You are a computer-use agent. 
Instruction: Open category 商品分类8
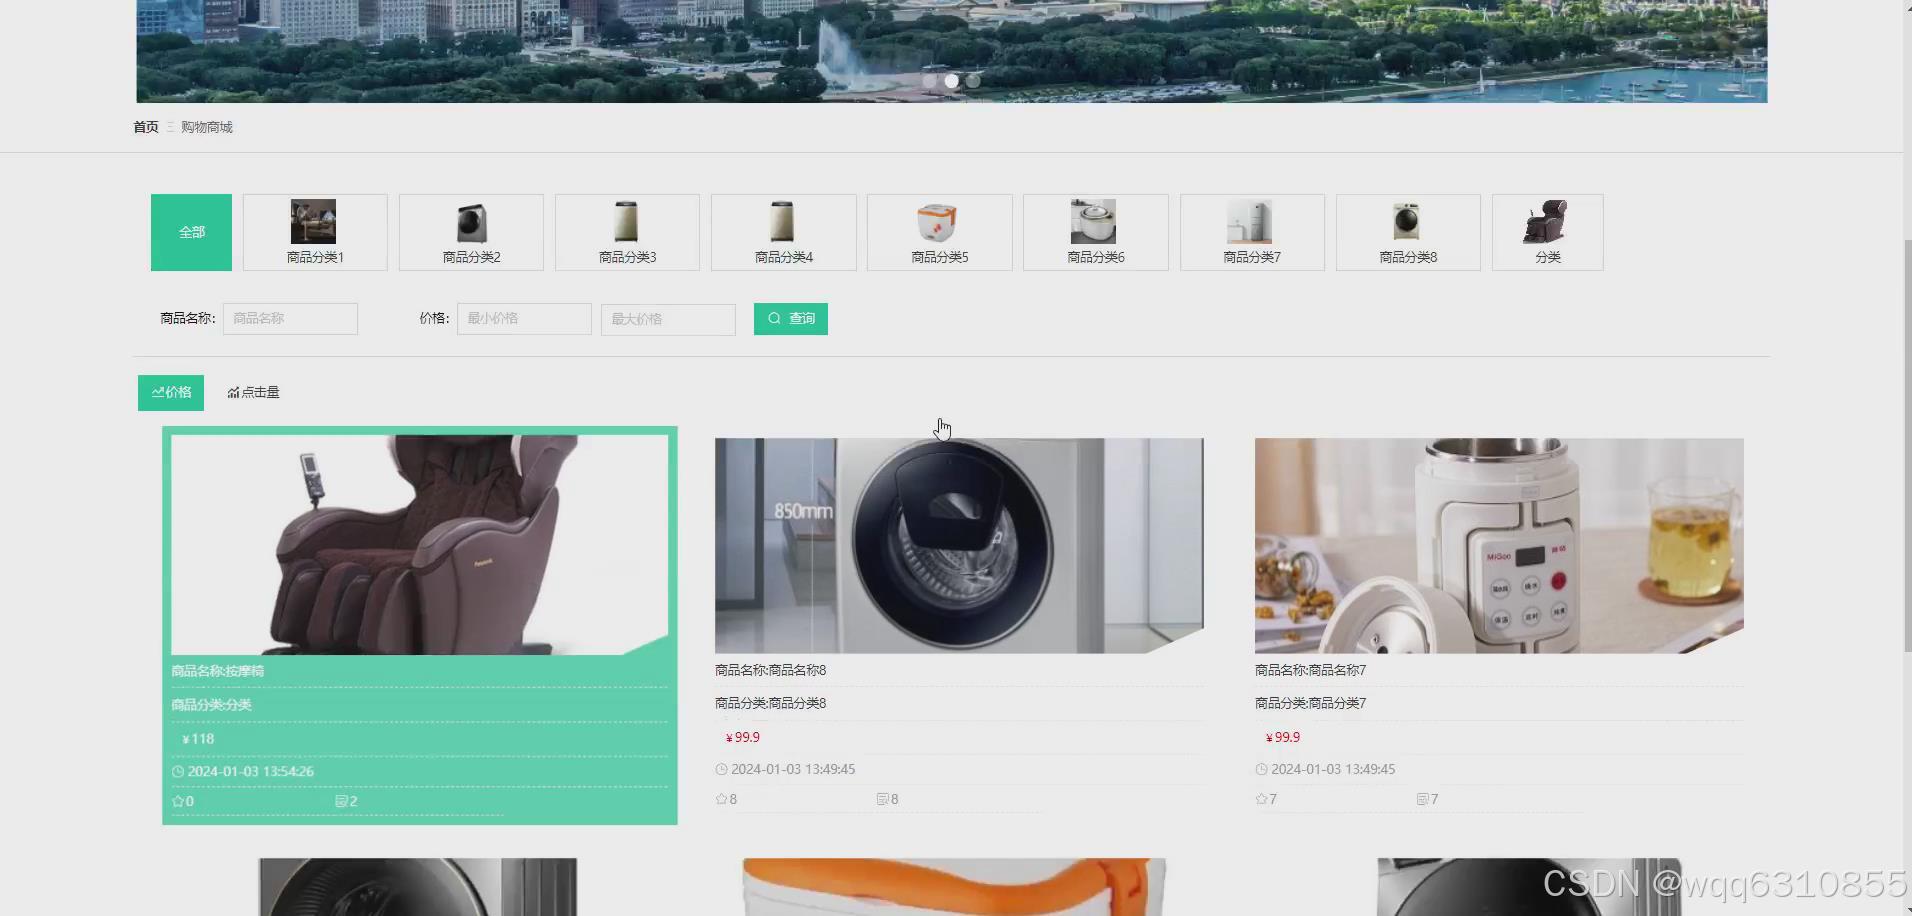[1408, 232]
